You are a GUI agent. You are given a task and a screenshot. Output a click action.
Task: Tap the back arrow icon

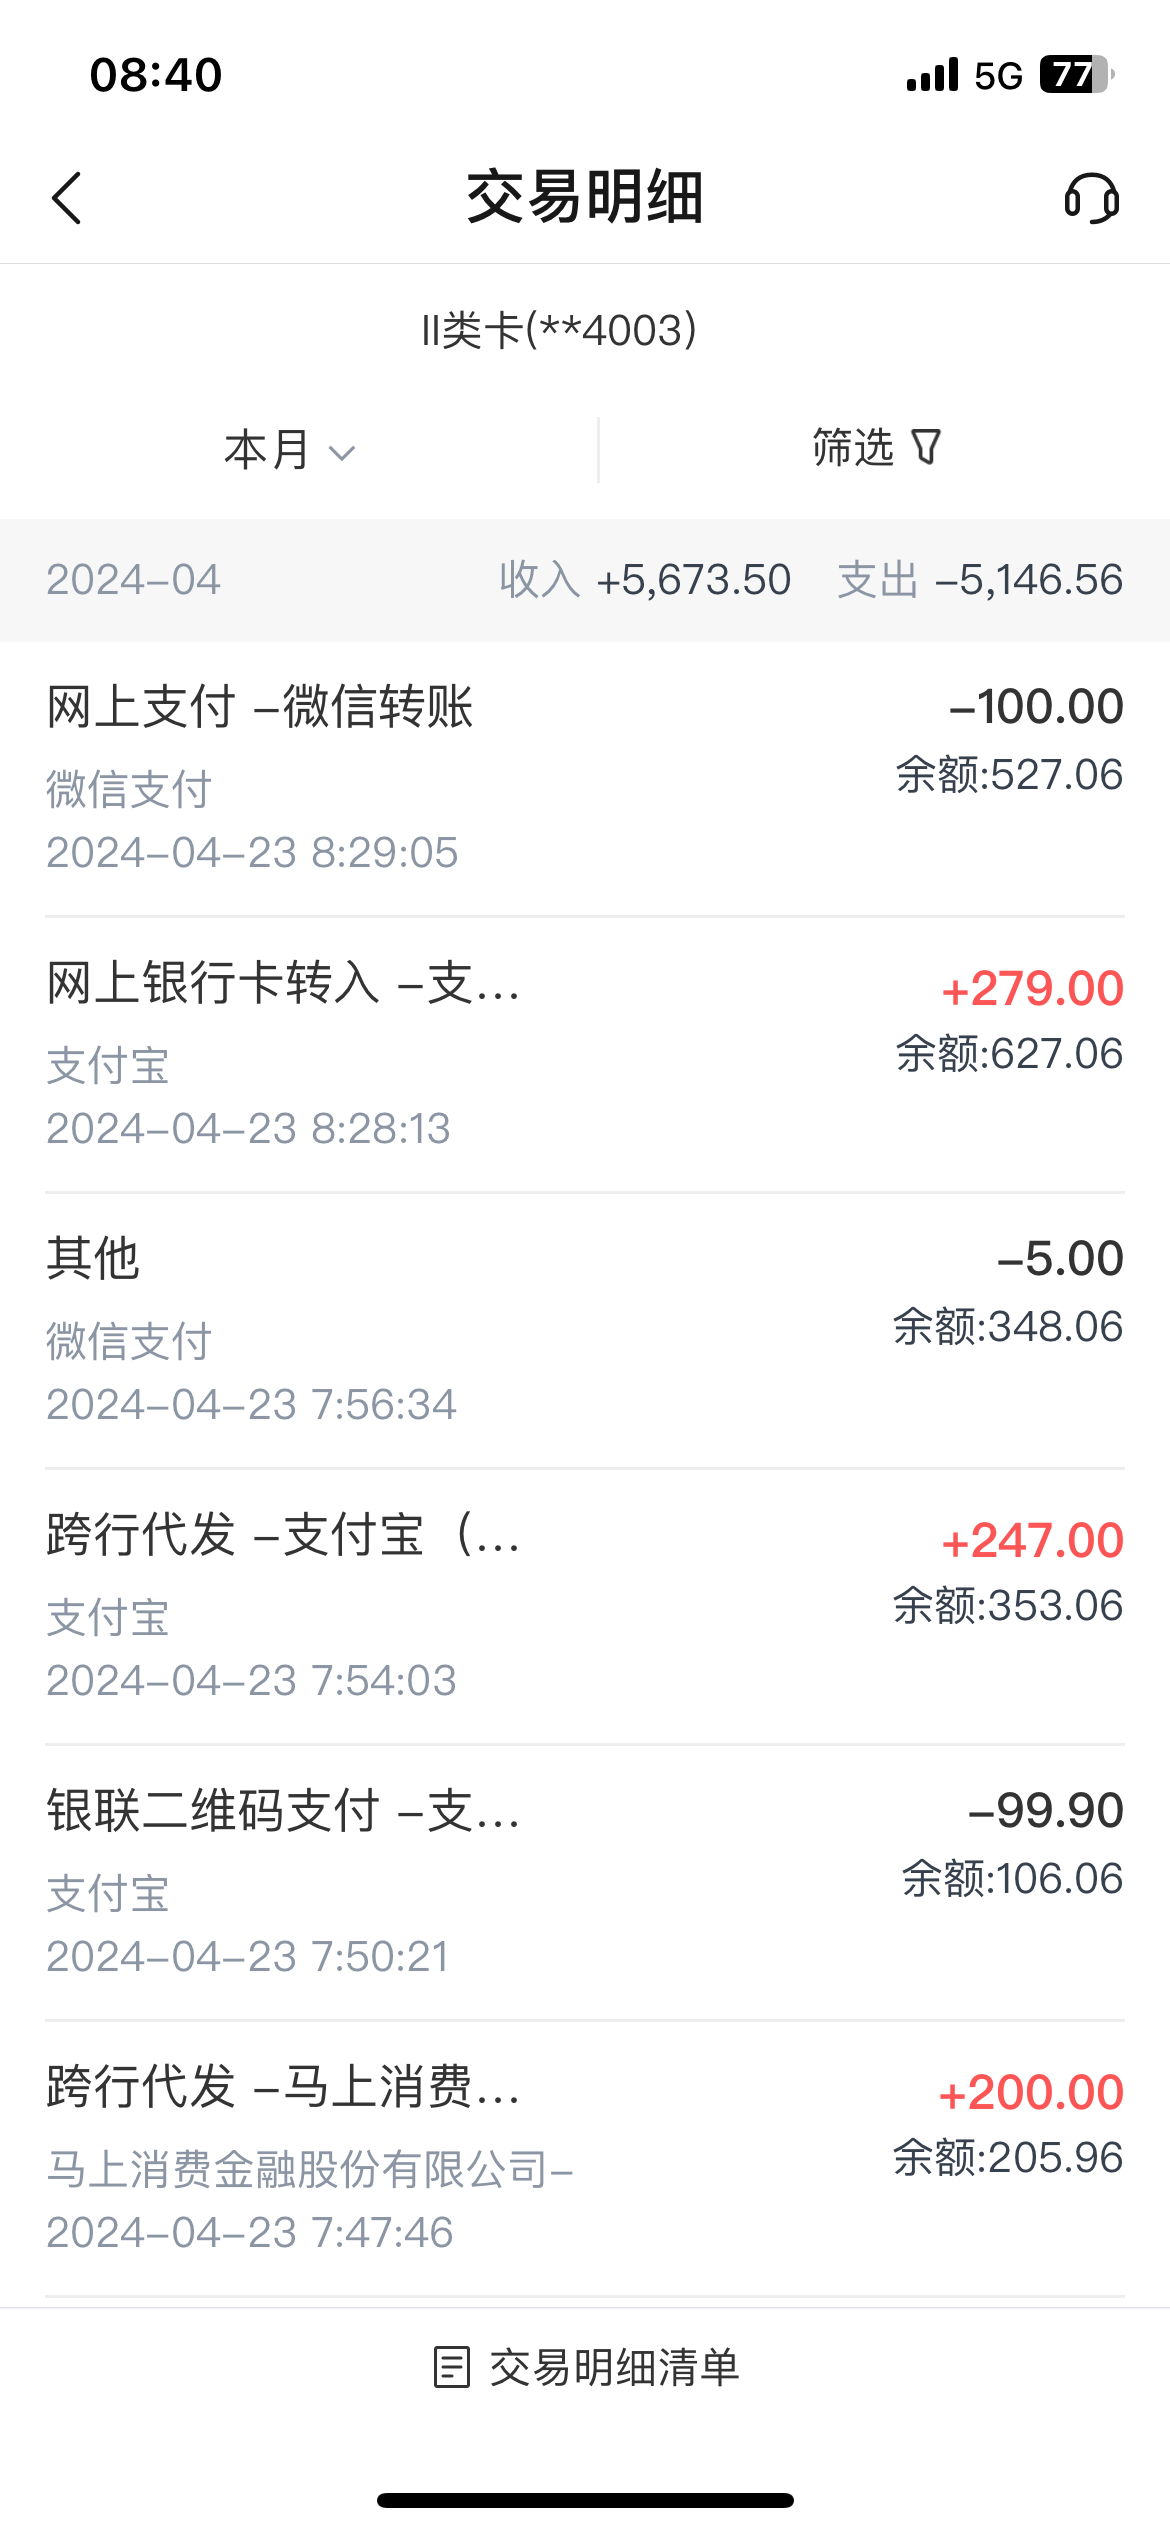pos(66,198)
